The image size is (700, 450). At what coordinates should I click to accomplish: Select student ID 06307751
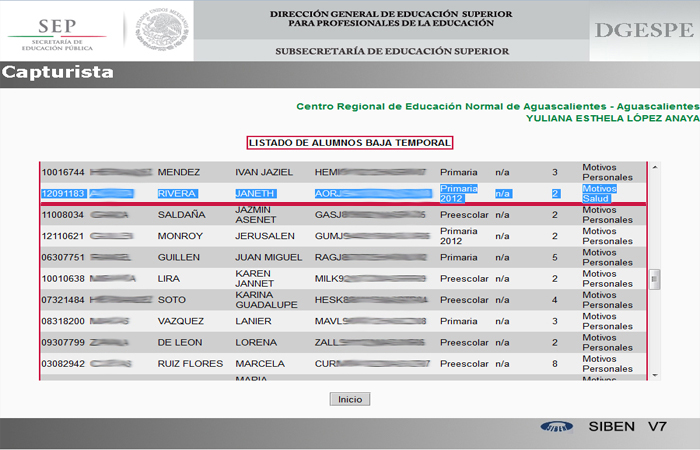63,258
